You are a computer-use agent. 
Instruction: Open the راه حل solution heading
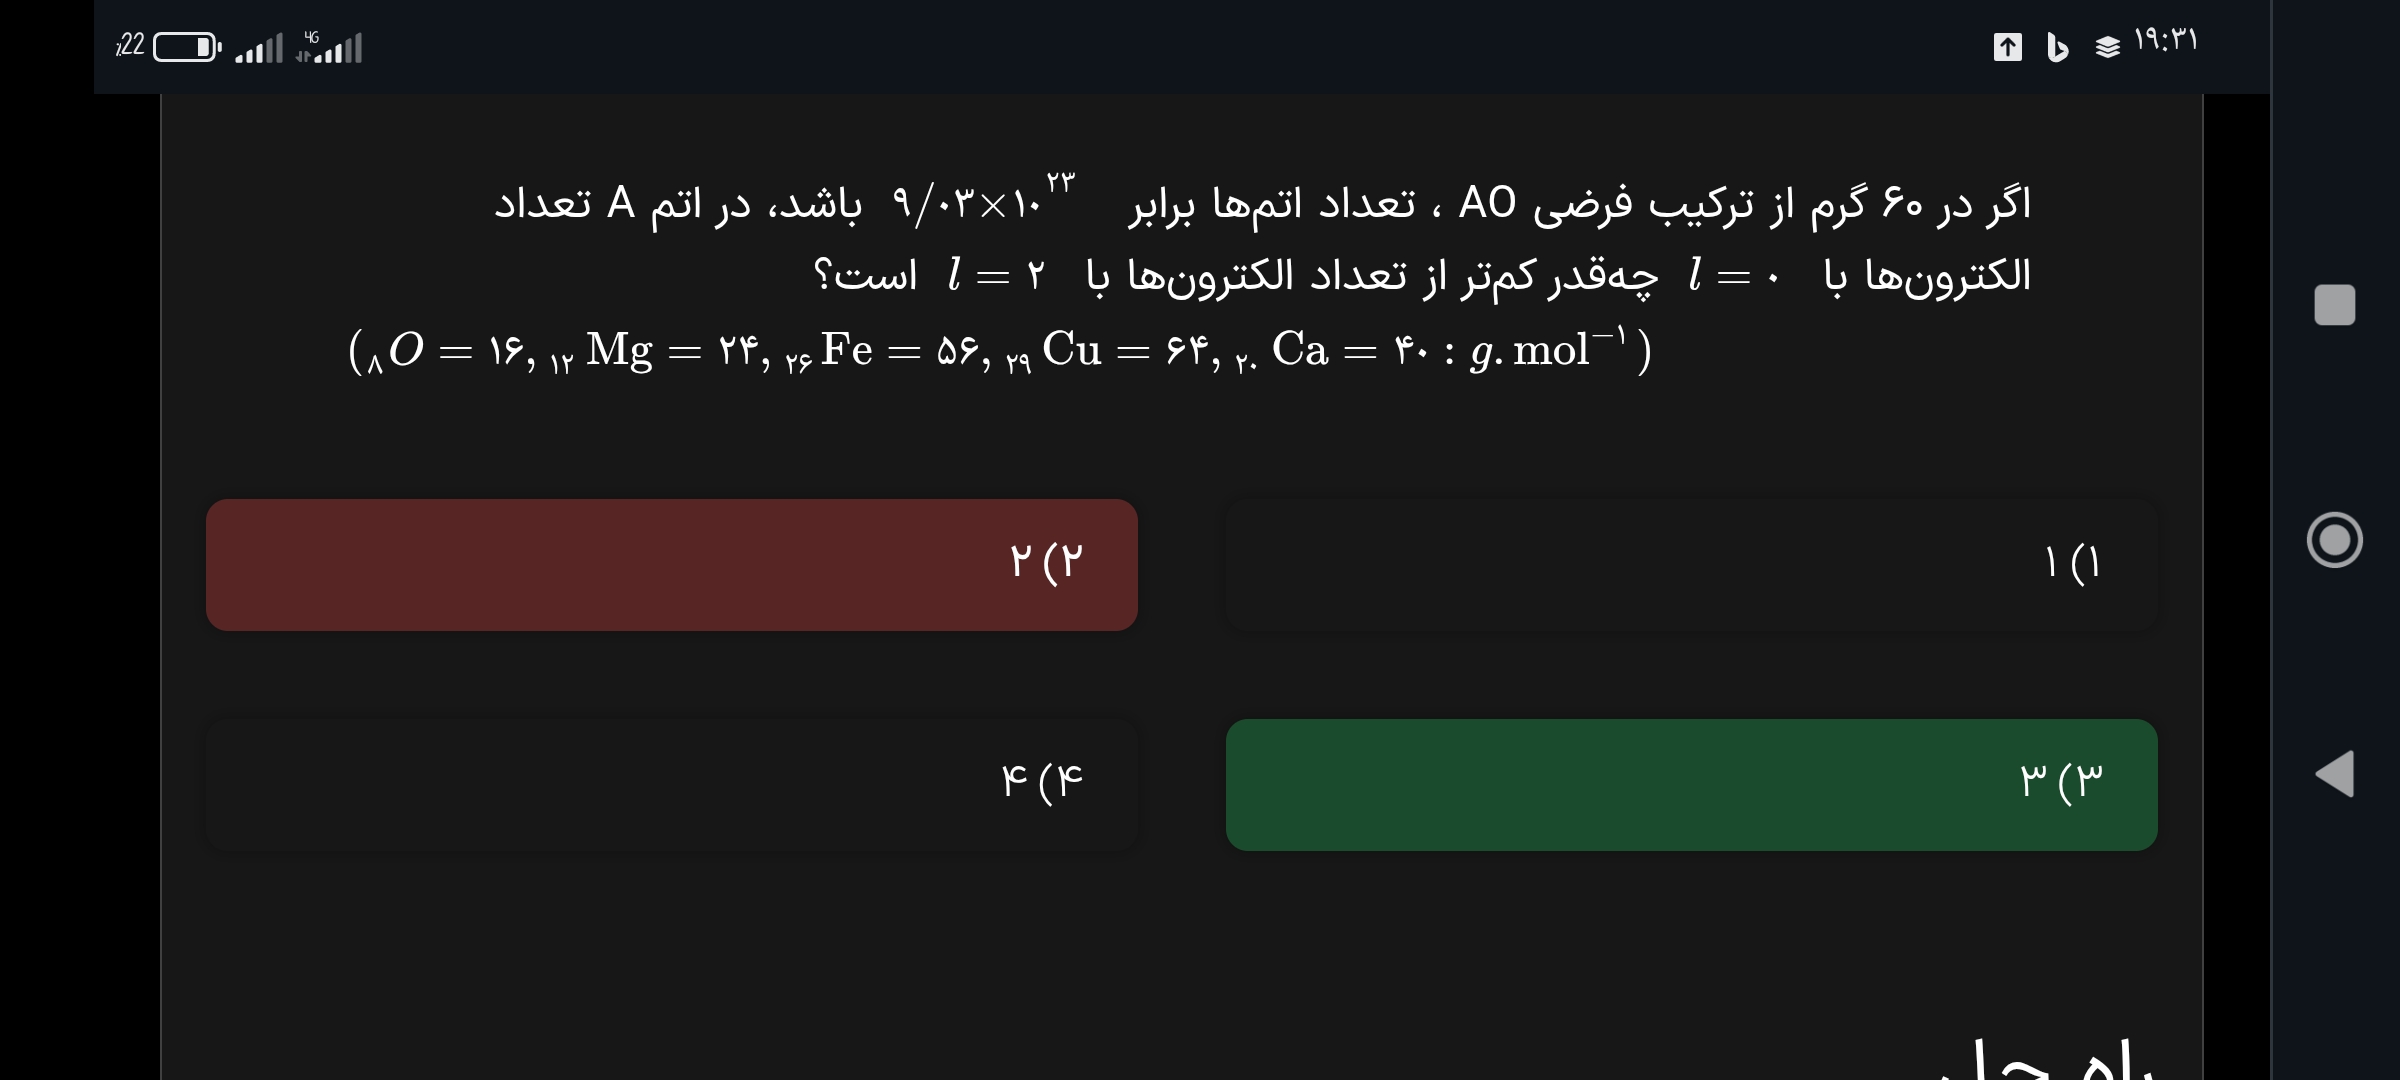coord(2050,1058)
